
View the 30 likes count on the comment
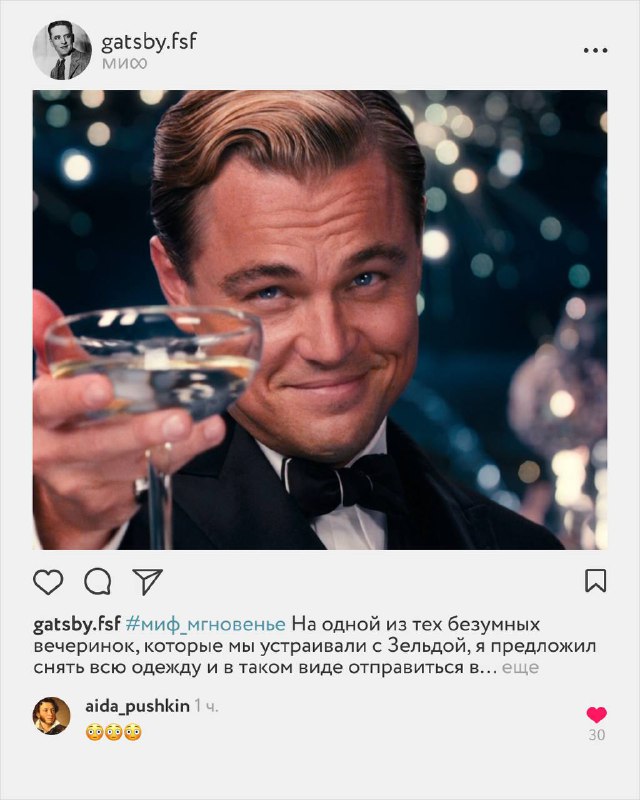(597, 735)
